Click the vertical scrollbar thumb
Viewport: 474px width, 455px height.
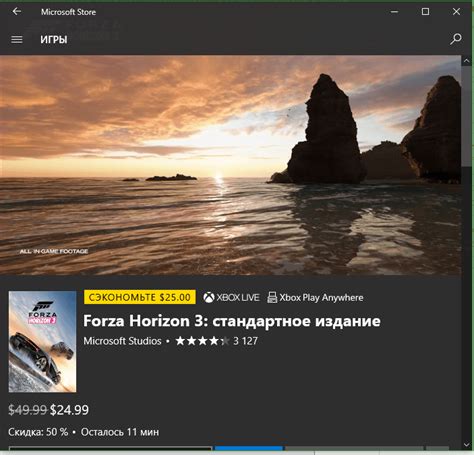pyautogui.click(x=466, y=116)
